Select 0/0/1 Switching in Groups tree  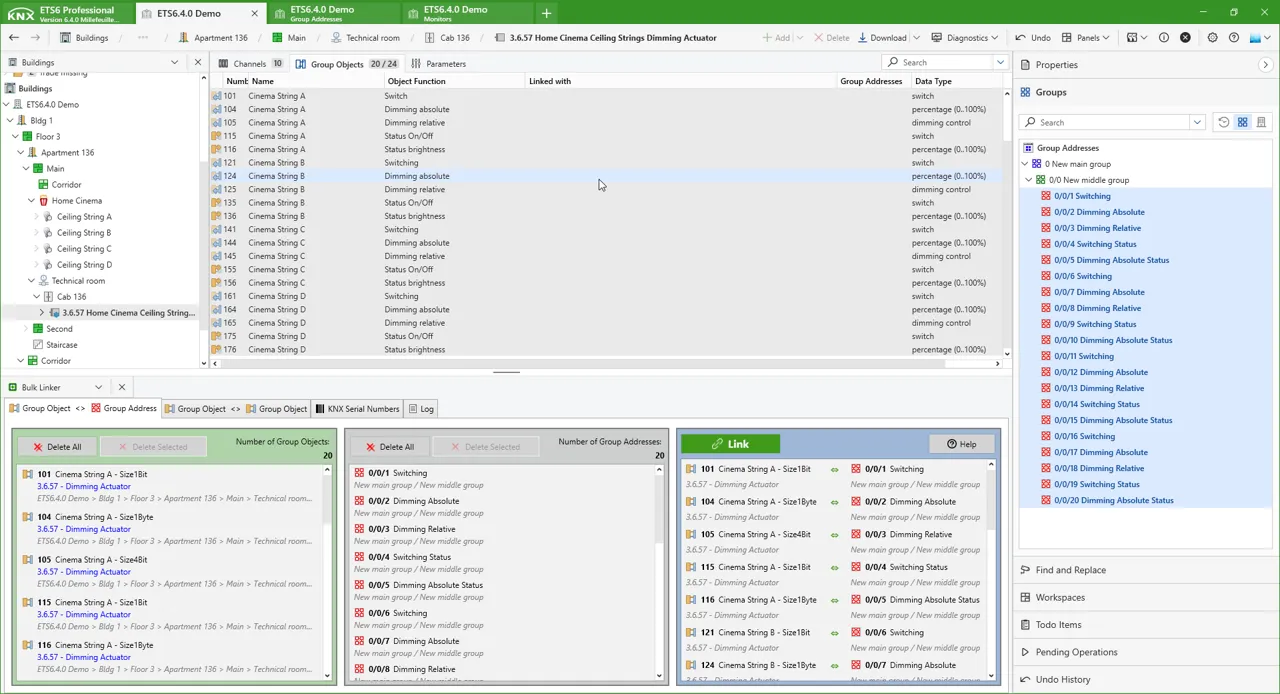pyautogui.click(x=1082, y=196)
